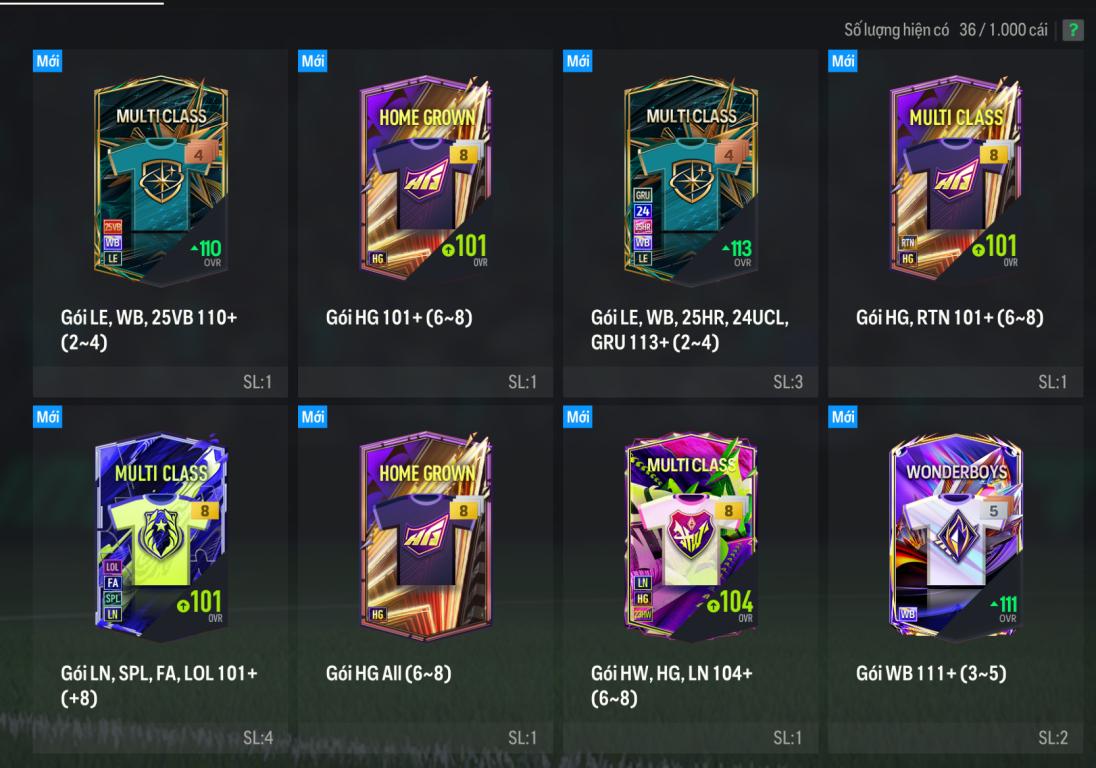Click the Mới badge on the Wonderboys pack
The height and width of the screenshot is (768, 1096).
[842, 416]
